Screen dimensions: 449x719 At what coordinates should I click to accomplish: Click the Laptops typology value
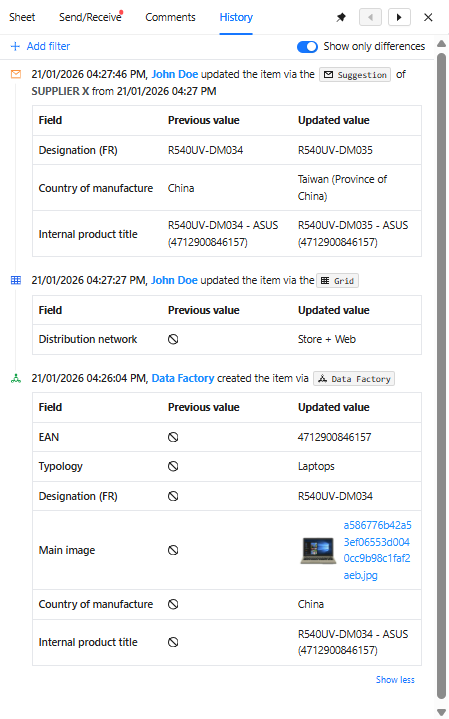pos(316,466)
